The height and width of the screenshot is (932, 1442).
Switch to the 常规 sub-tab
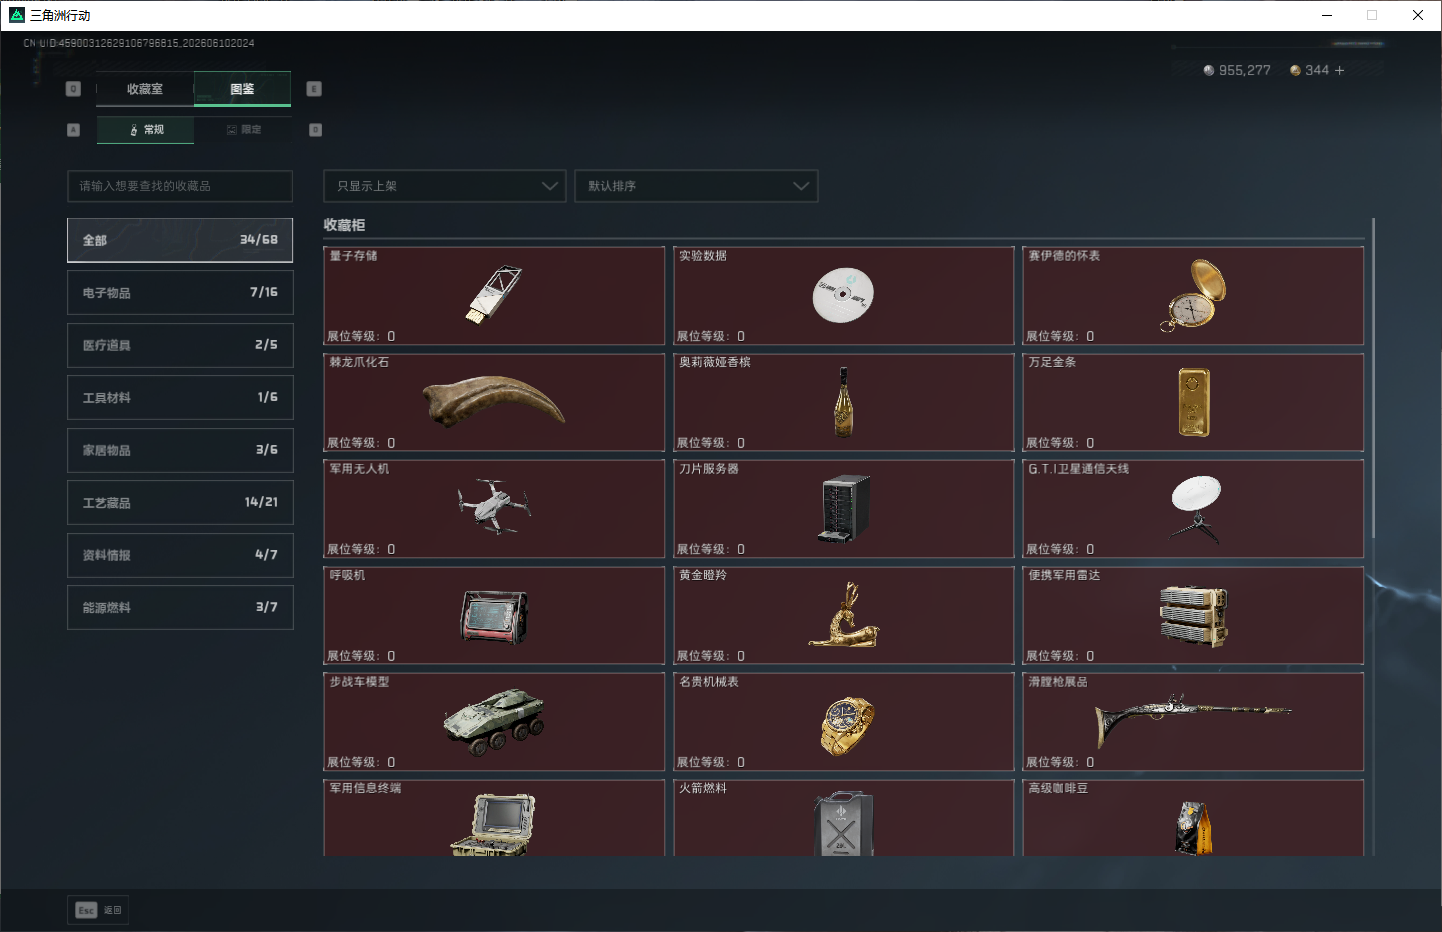[146, 130]
